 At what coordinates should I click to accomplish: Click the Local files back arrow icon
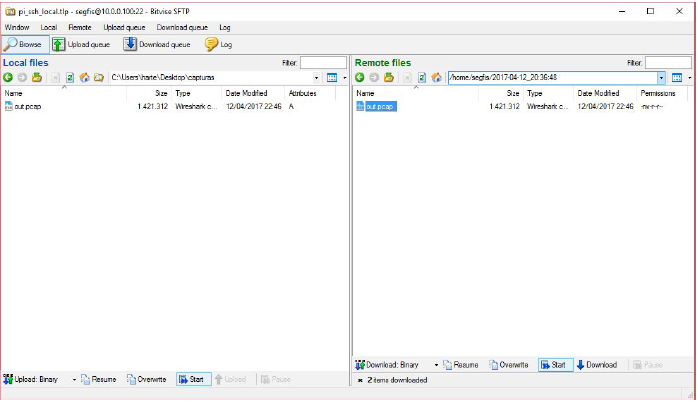click(x=8, y=77)
